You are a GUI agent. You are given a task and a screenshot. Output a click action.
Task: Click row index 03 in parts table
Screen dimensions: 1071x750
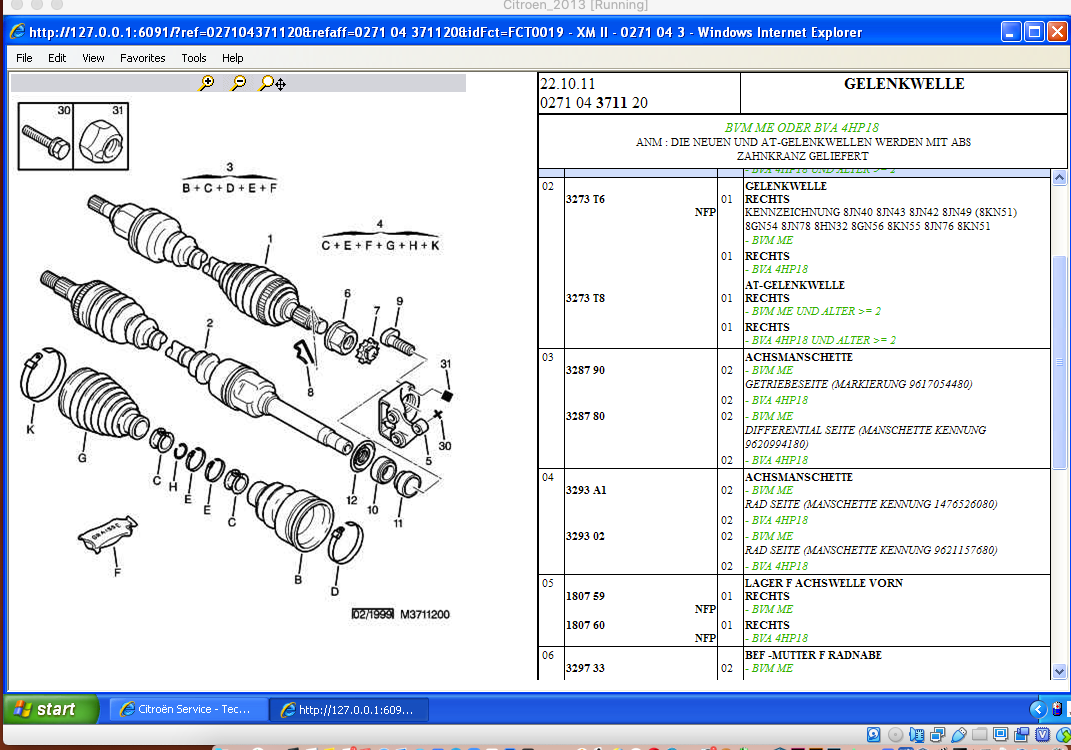[548, 357]
